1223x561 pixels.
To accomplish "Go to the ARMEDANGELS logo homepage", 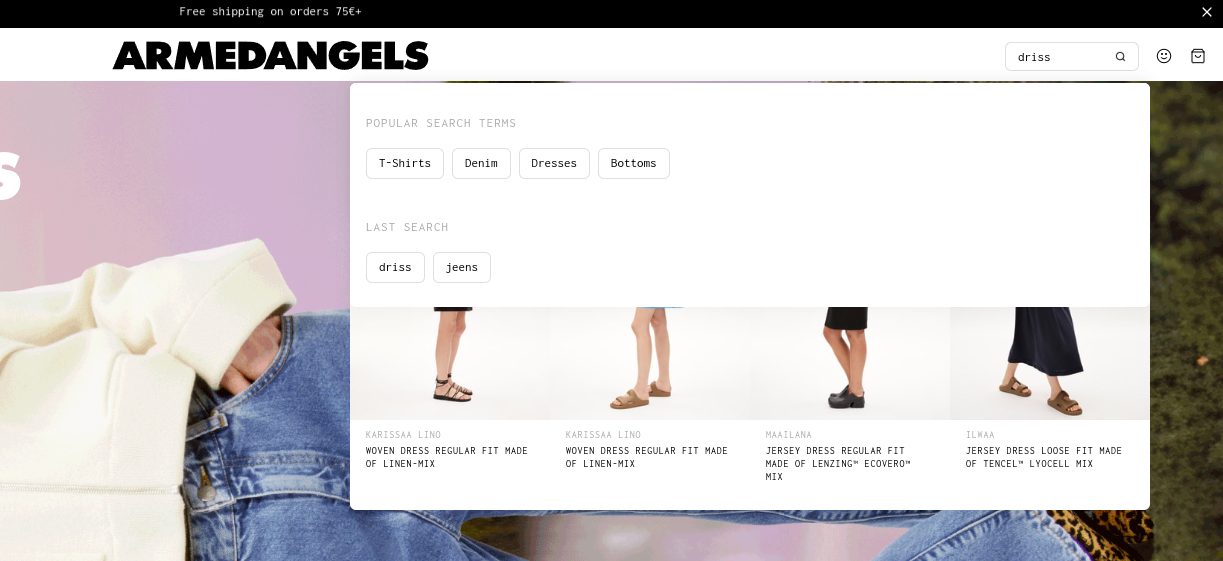I will pos(271,55).
